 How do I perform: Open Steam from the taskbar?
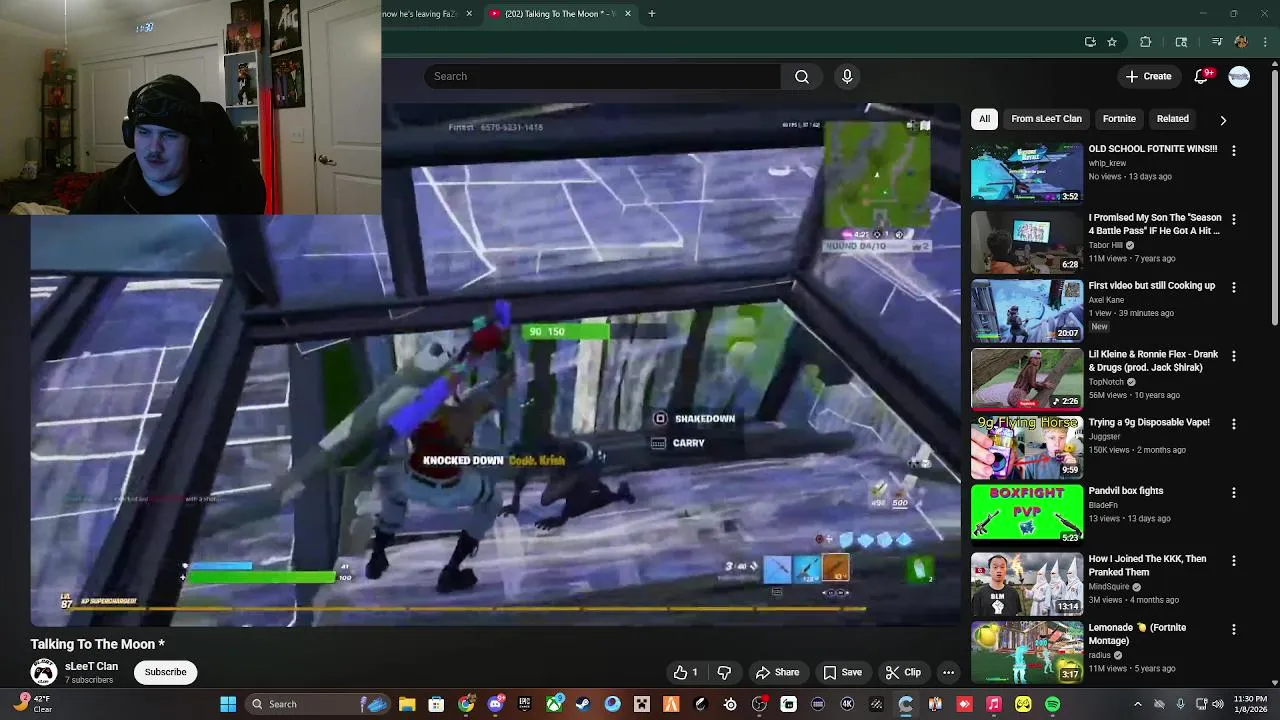click(x=583, y=704)
